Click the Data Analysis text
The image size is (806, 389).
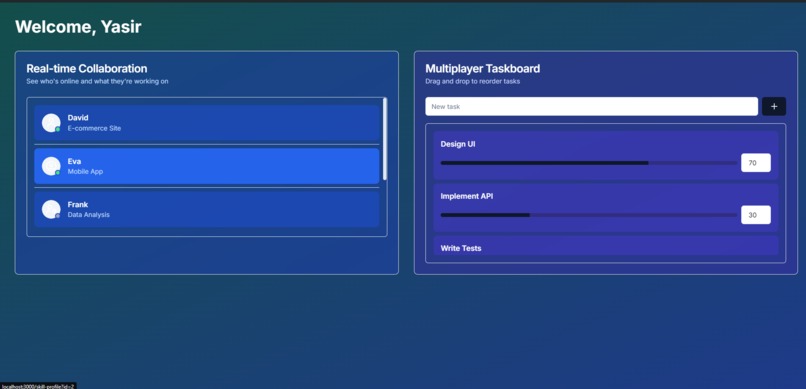click(x=88, y=215)
